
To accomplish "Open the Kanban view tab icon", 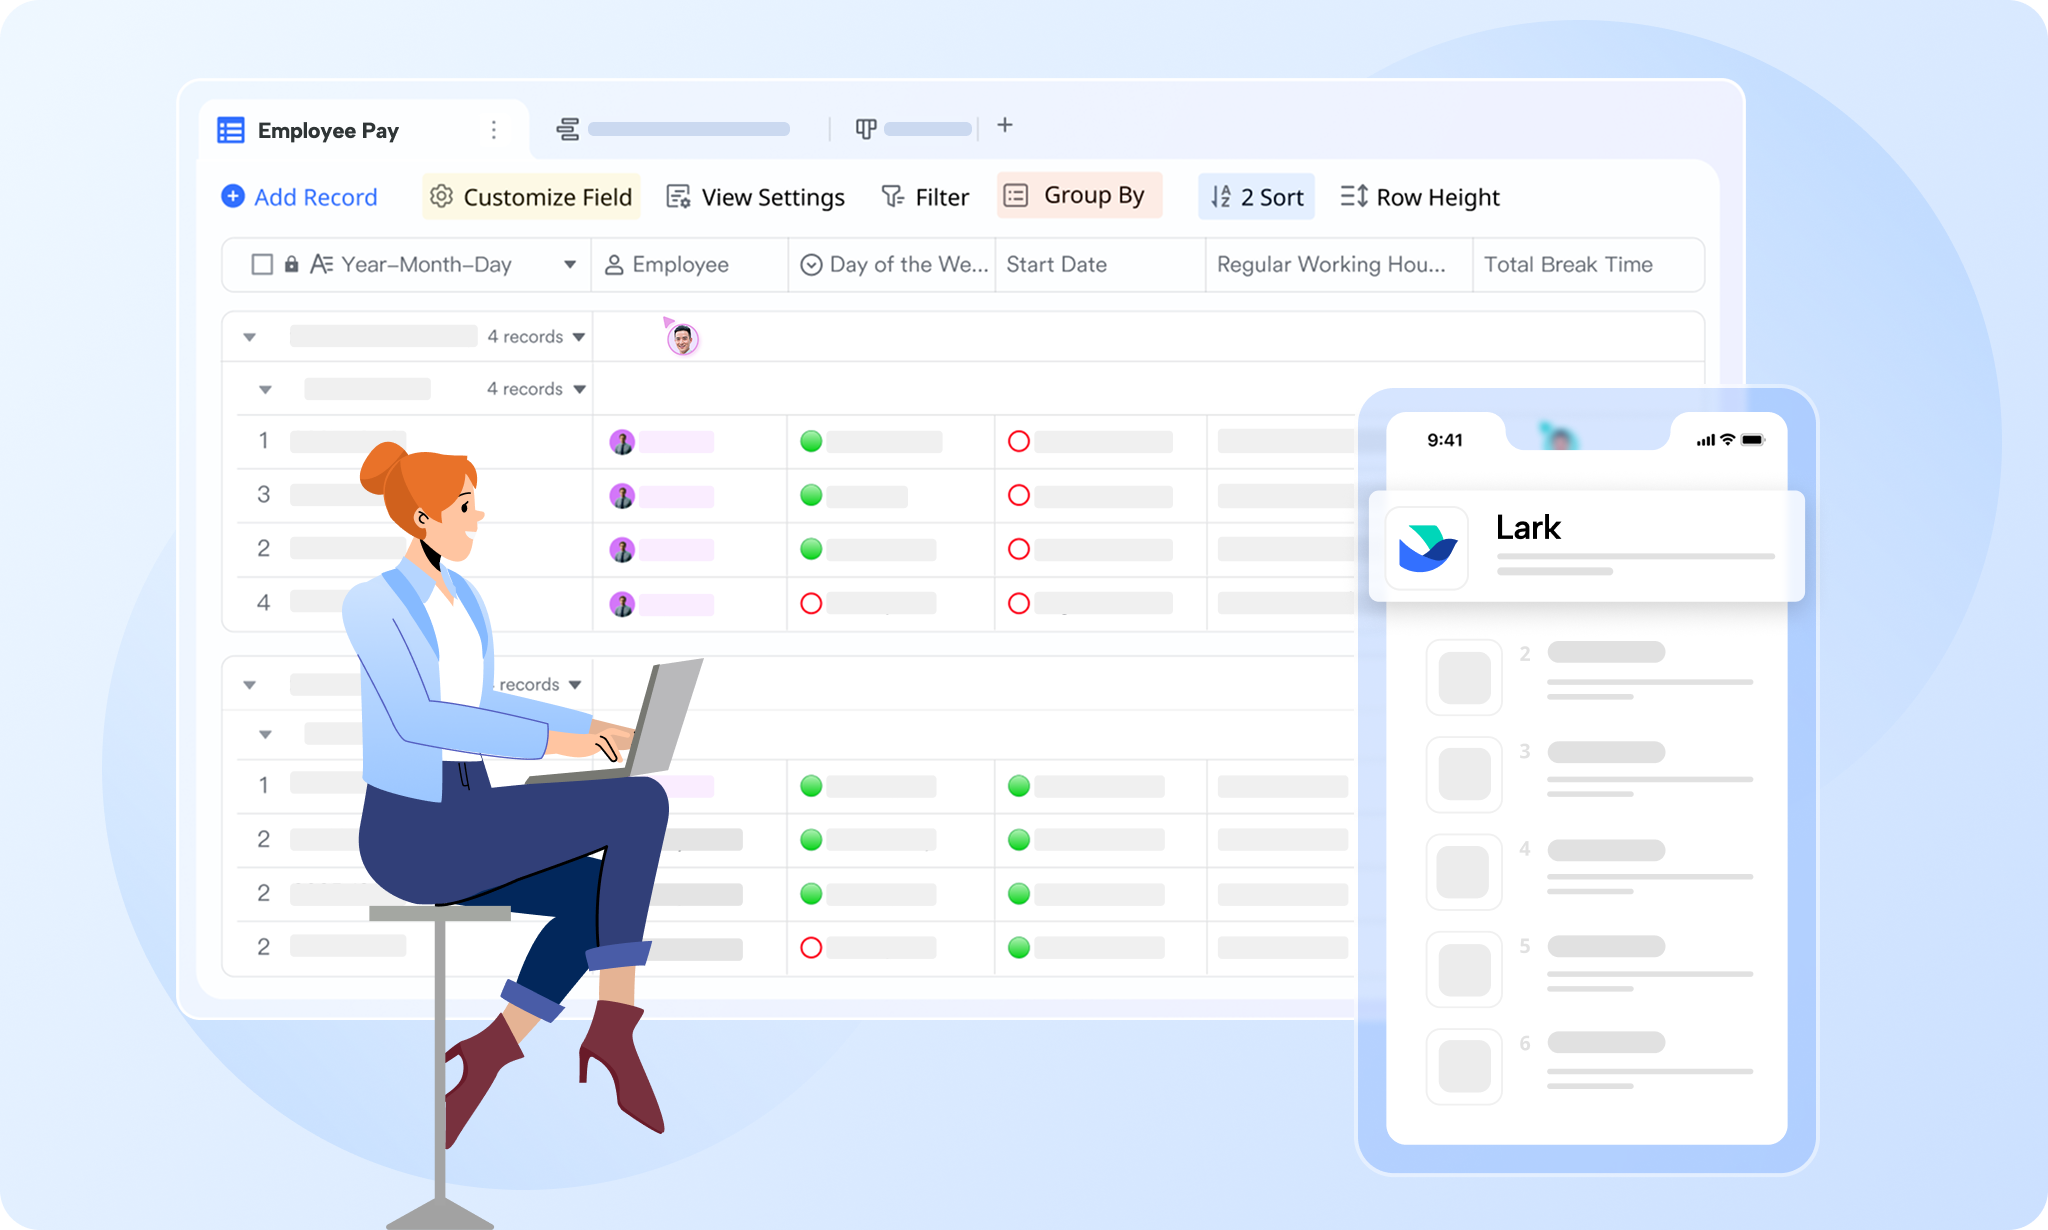I will point(866,129).
